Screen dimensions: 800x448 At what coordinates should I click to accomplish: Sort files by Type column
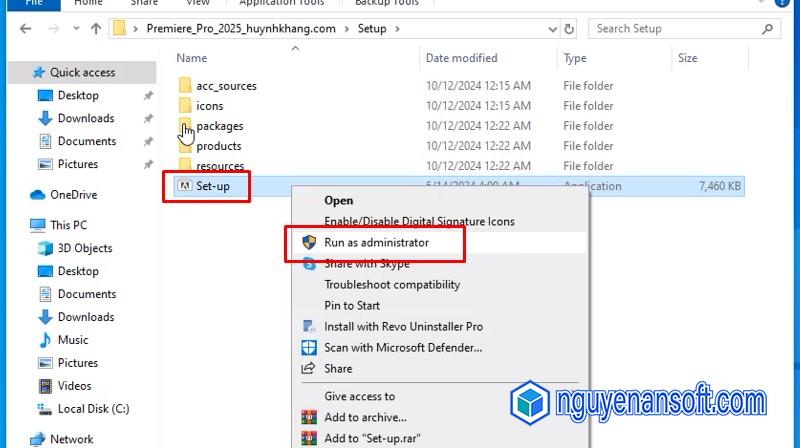click(x=575, y=58)
